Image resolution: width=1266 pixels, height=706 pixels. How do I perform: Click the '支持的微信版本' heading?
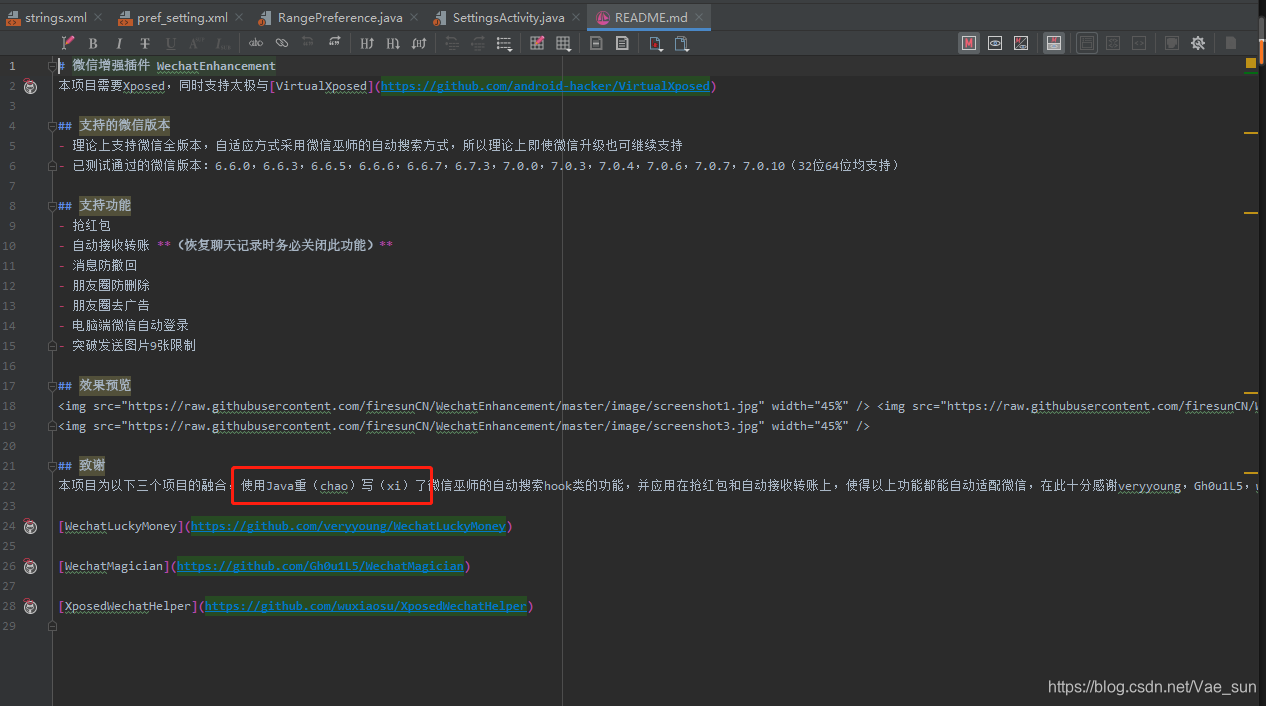125,125
